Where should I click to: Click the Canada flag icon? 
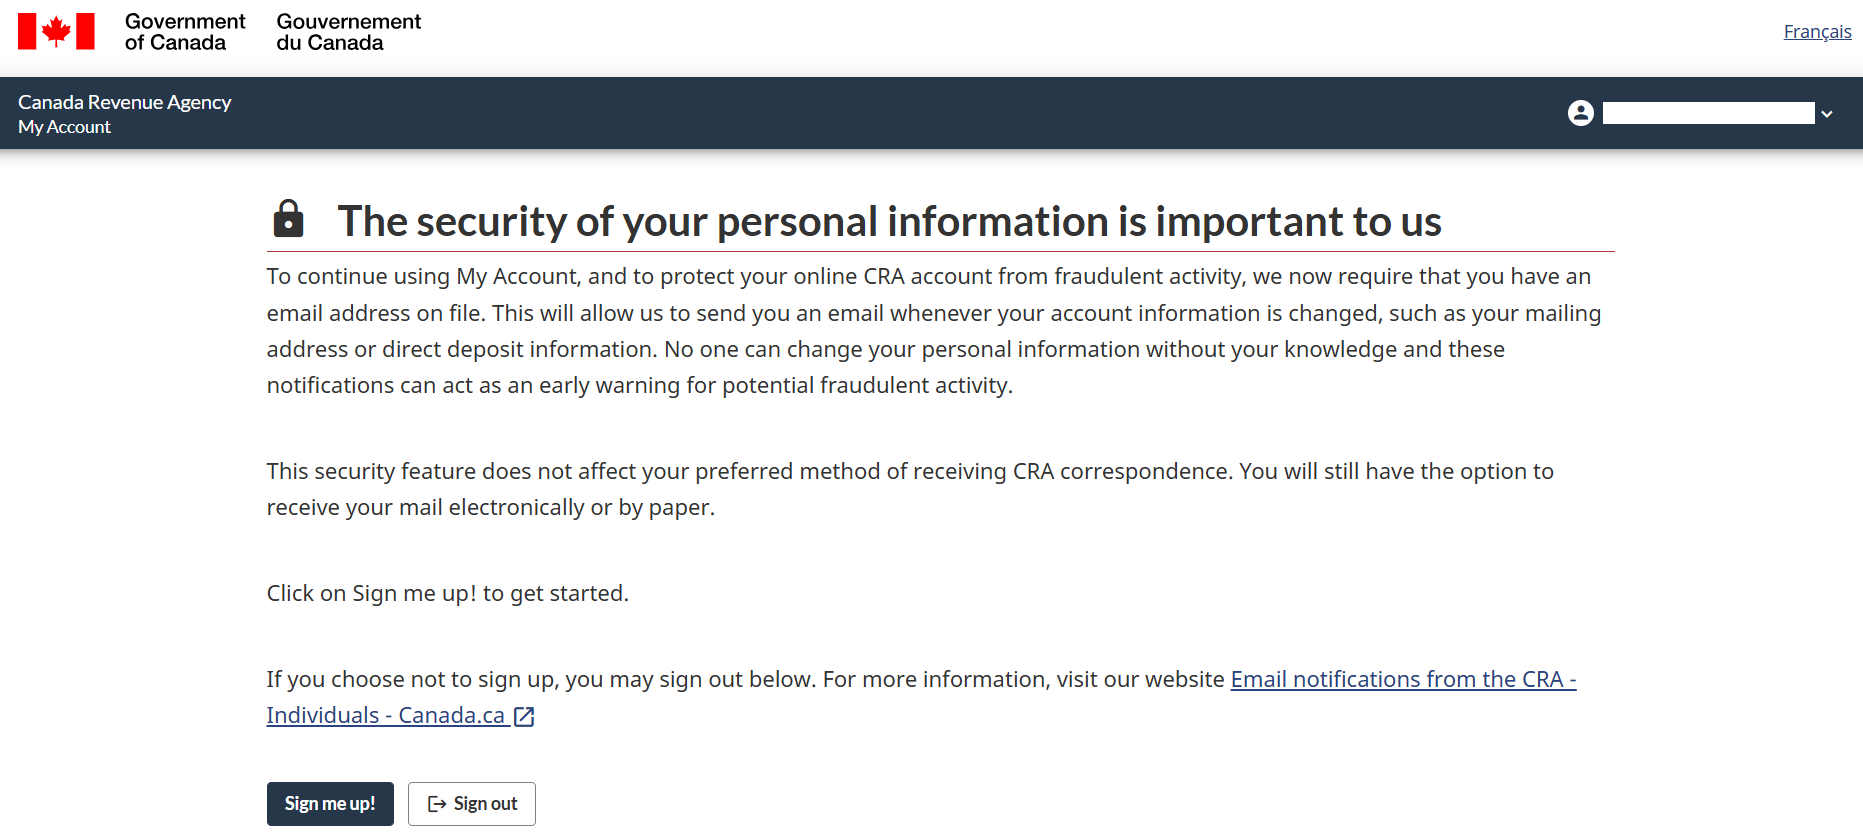[x=56, y=31]
